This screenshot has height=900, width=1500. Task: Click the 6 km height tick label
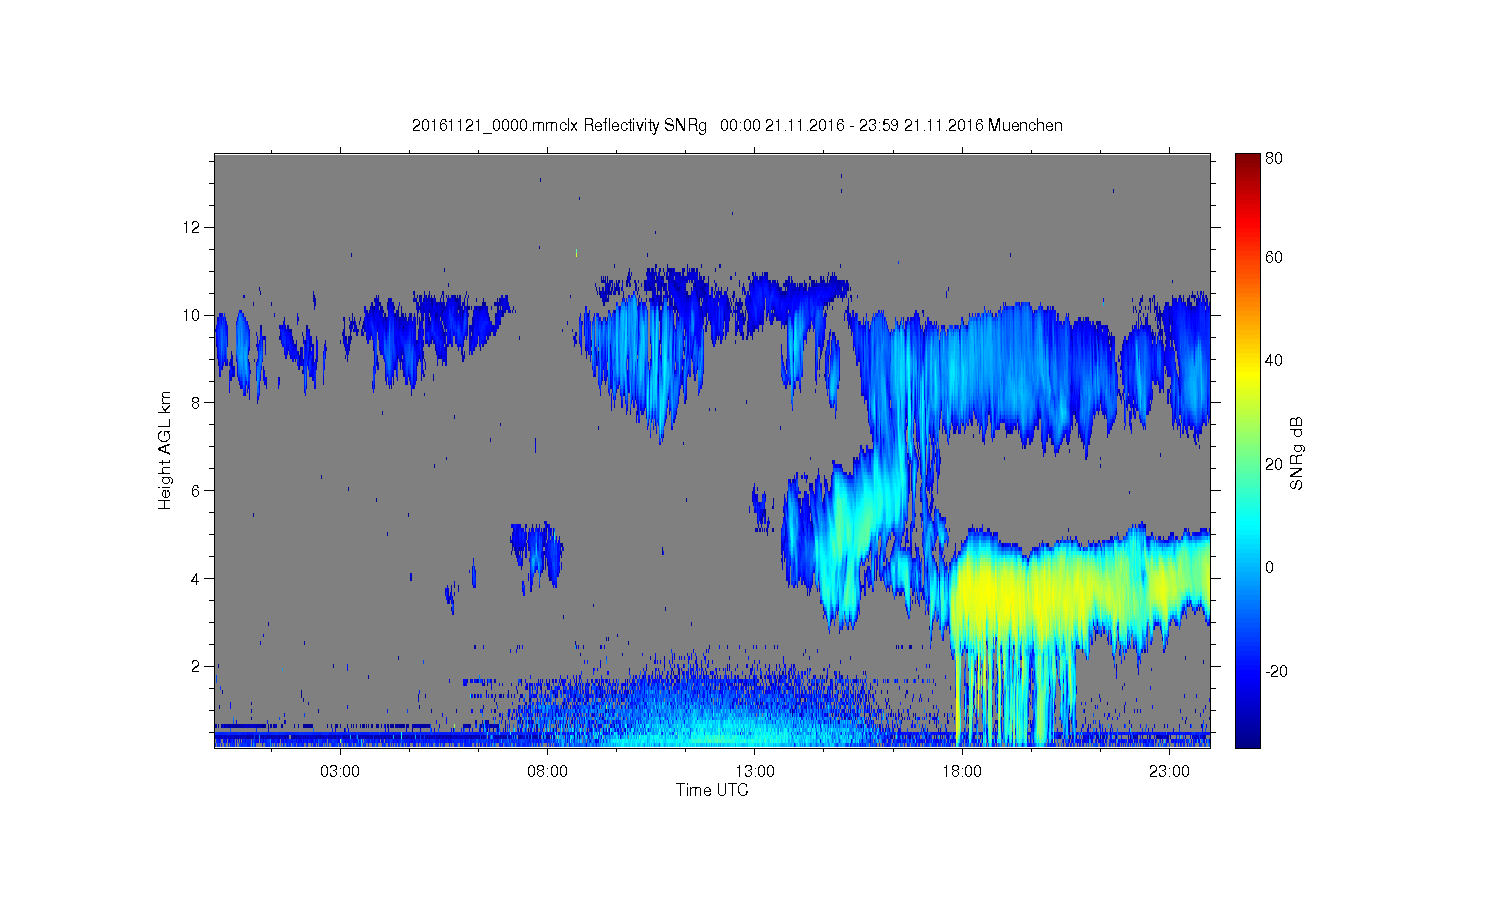click(196, 491)
